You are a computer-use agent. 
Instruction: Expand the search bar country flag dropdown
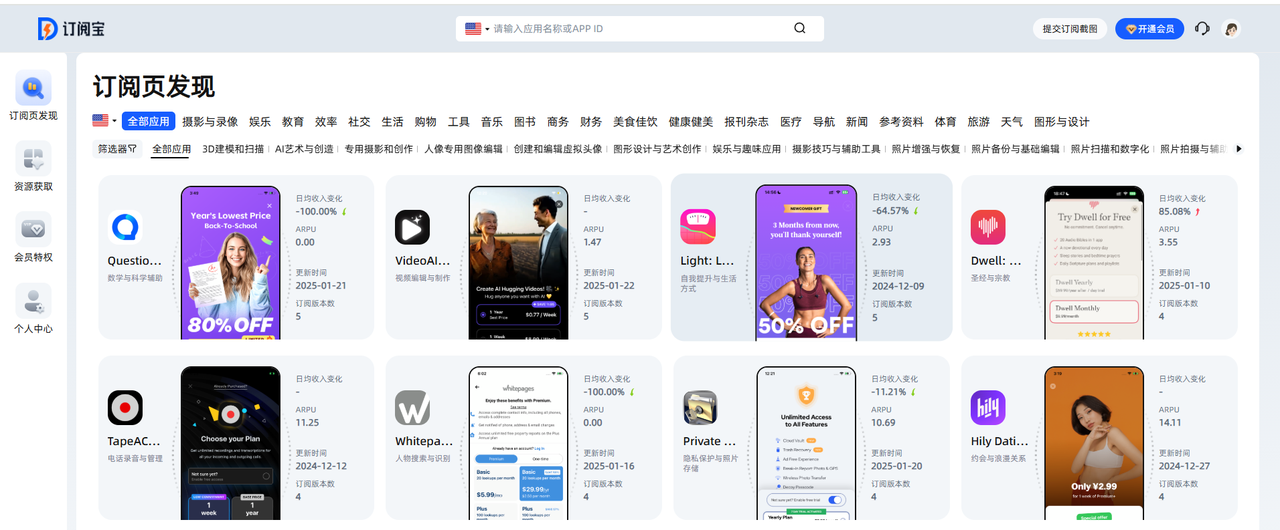pyautogui.click(x=476, y=29)
